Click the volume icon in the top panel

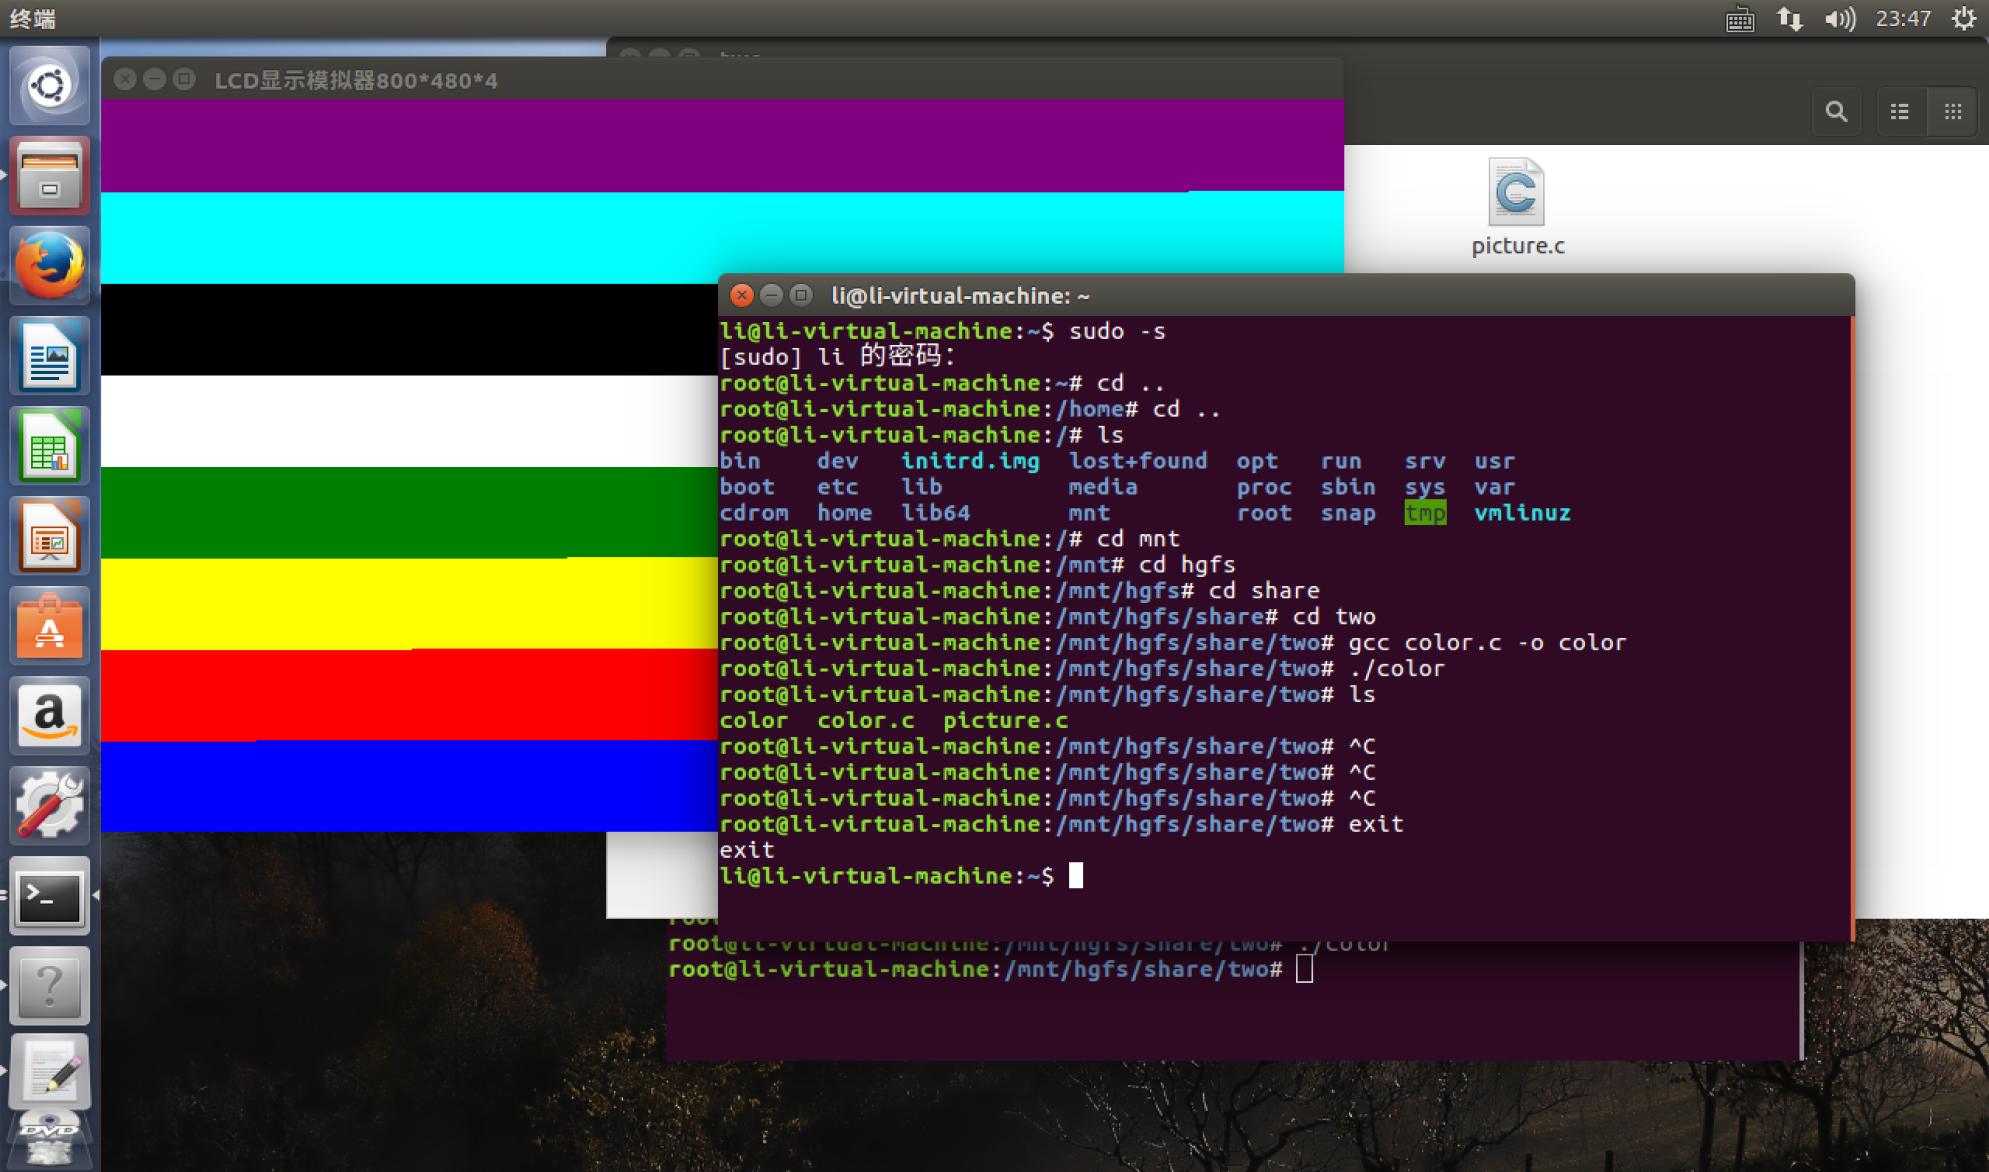[x=1841, y=17]
